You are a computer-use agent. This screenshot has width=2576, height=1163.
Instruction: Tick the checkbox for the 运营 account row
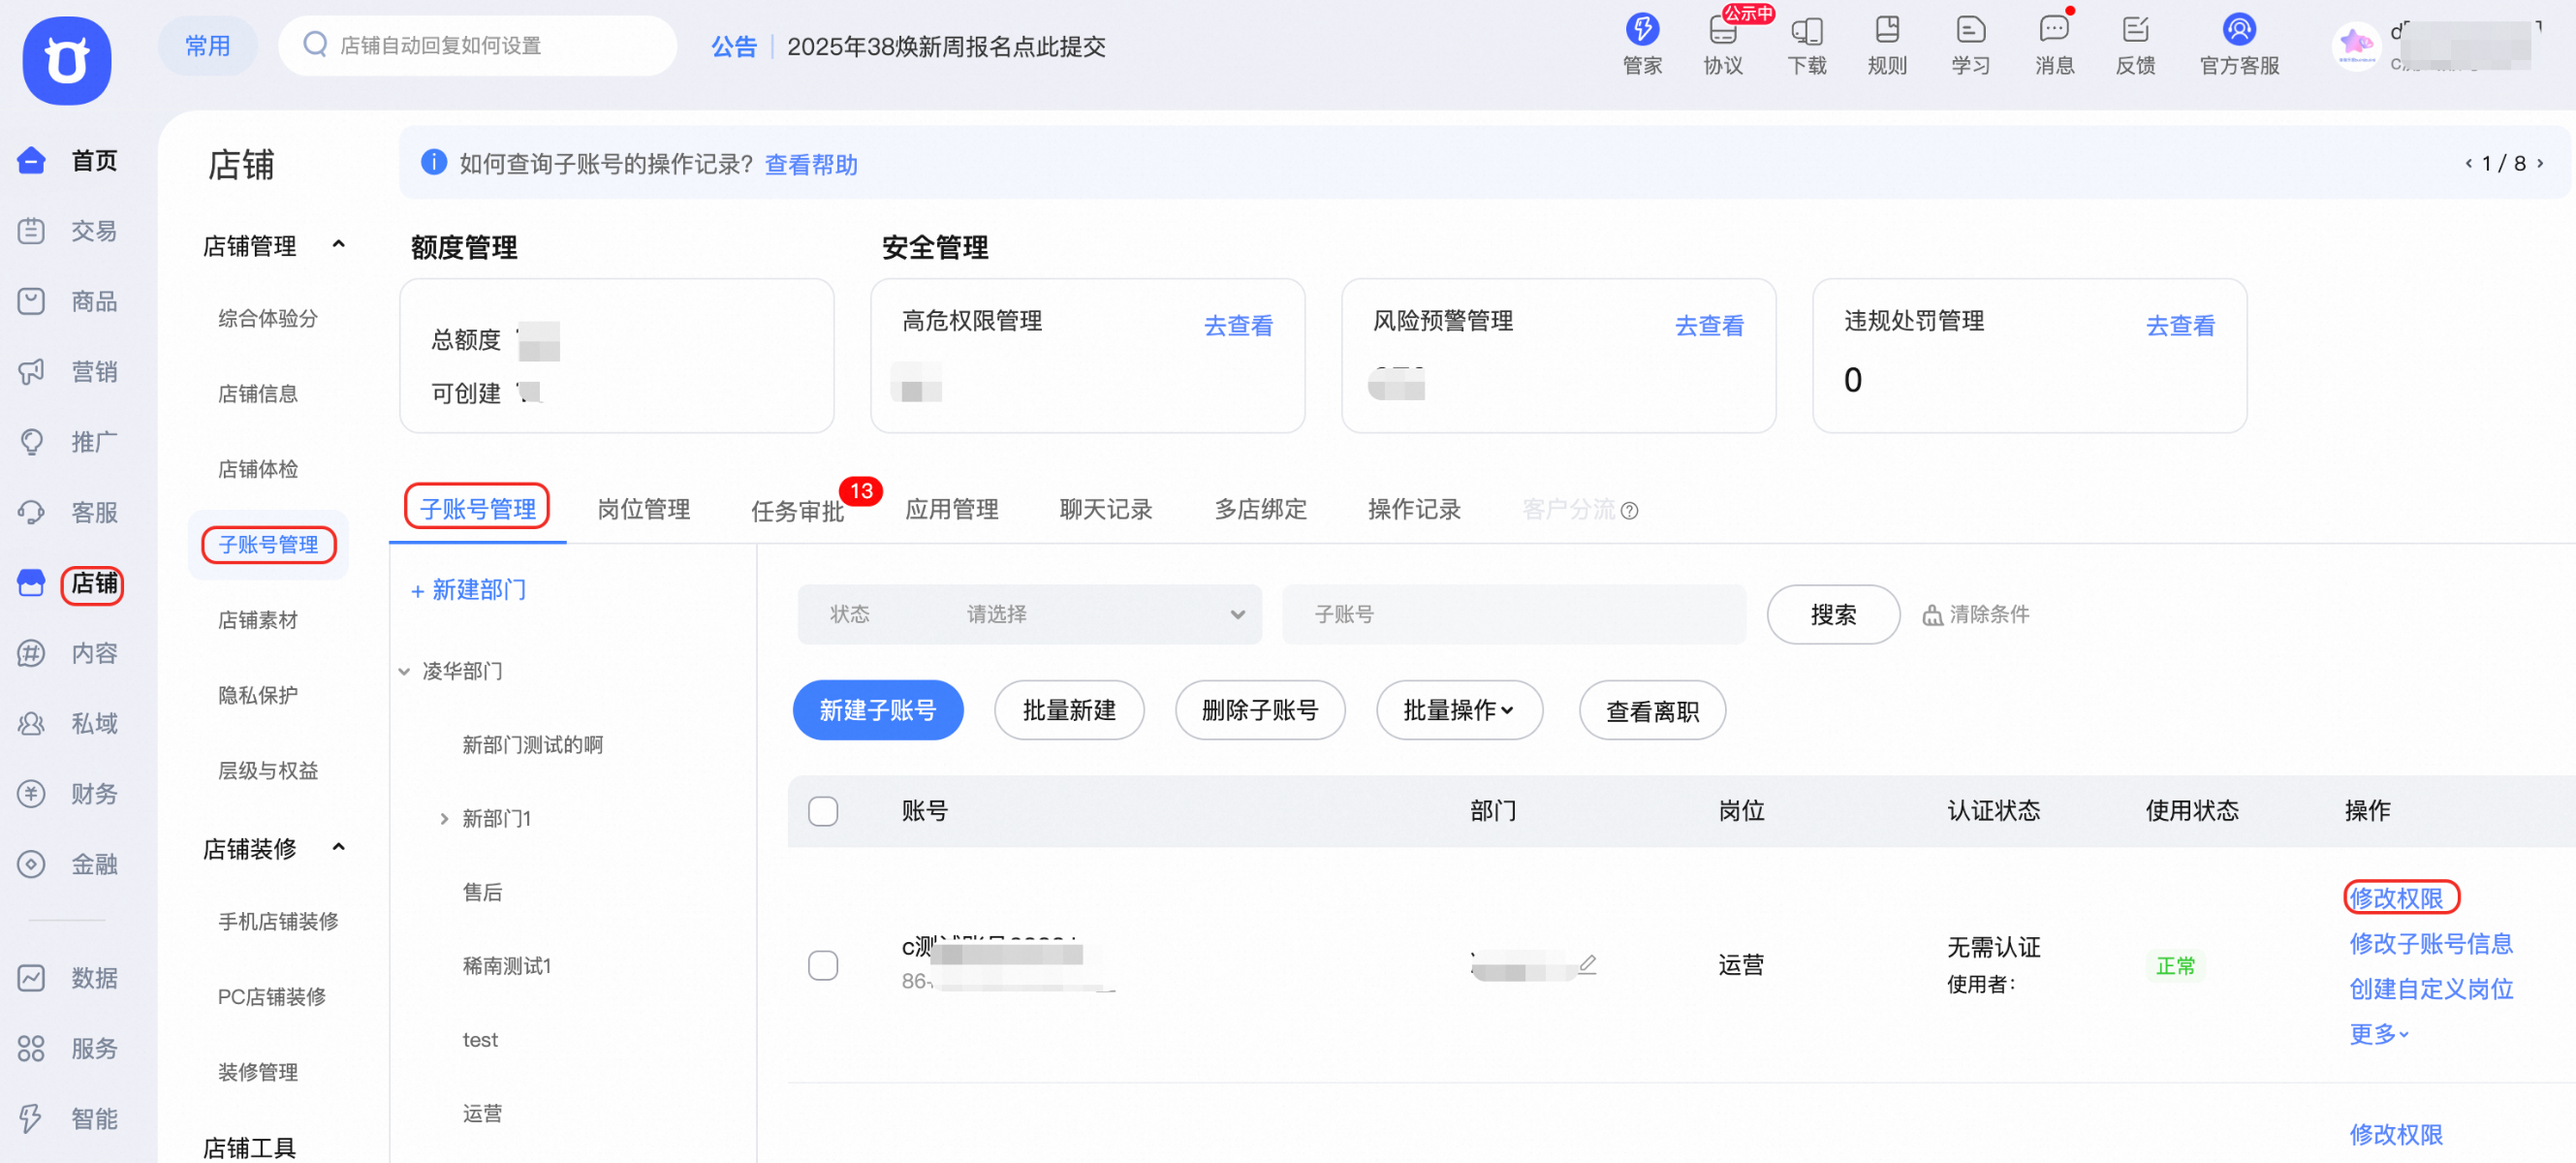click(x=823, y=965)
